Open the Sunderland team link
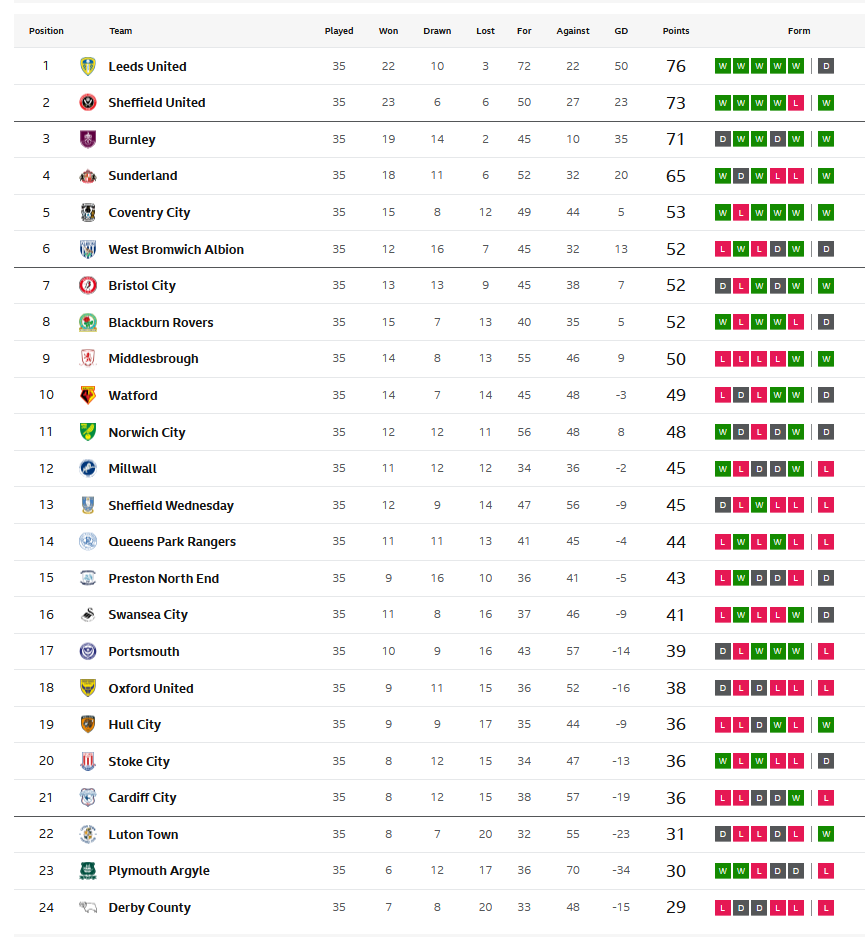The height and width of the screenshot is (937, 865). point(143,176)
